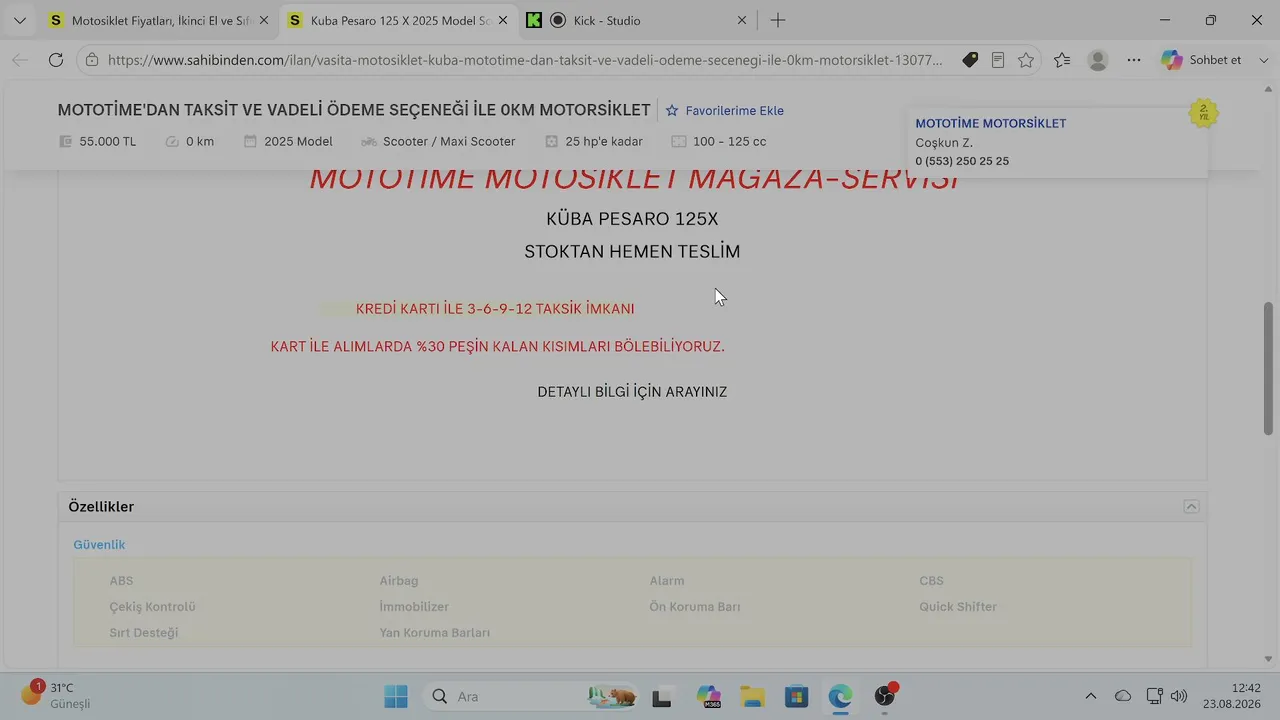The image size is (1280, 720).
Task: Click Yan Koruma Barları feature
Action: click(x=434, y=633)
